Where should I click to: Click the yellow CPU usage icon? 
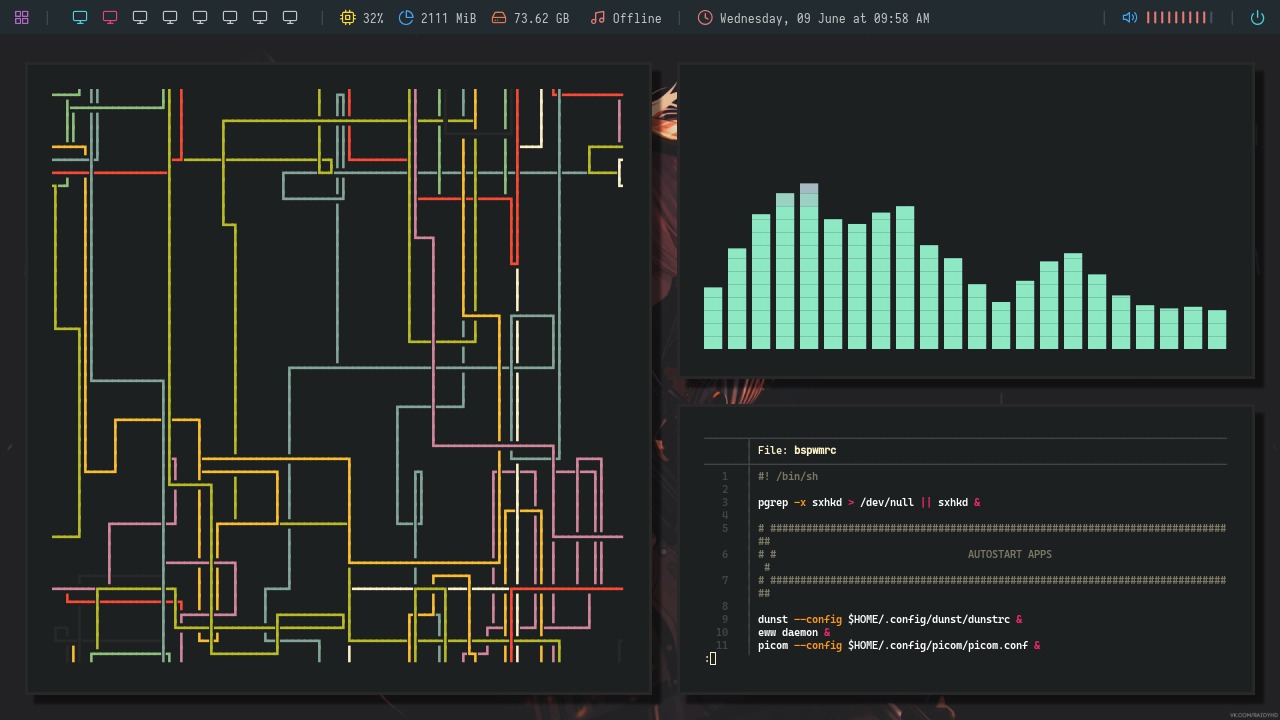click(348, 18)
